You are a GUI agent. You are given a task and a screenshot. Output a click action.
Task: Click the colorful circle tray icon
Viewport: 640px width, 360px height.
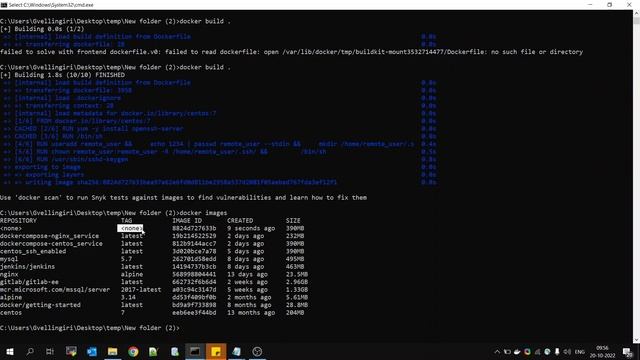(527, 352)
